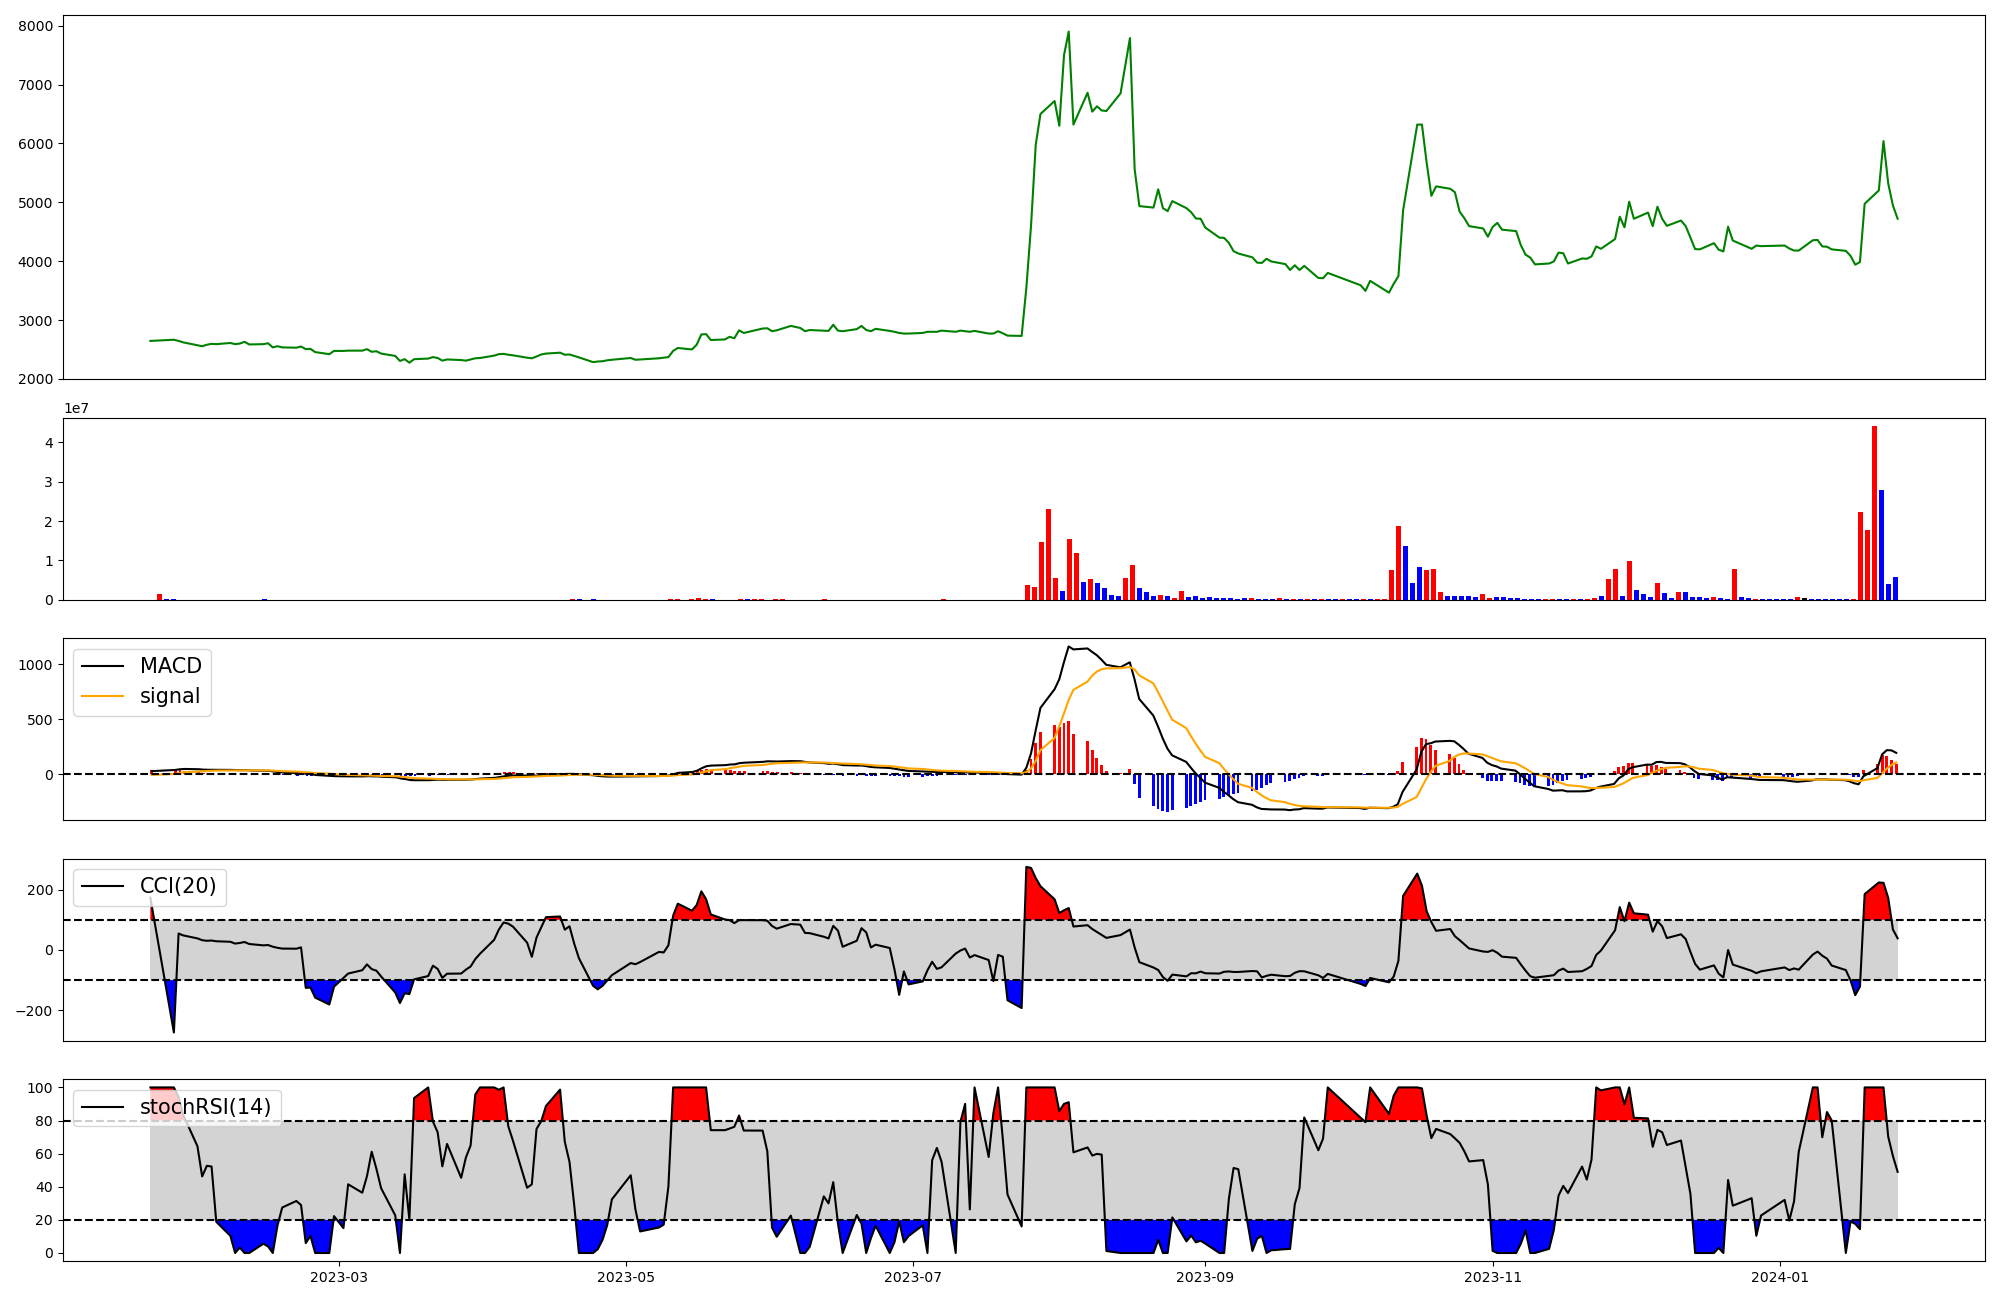Click the orange signal legend line
2000x1300 pixels.
pyautogui.click(x=103, y=696)
